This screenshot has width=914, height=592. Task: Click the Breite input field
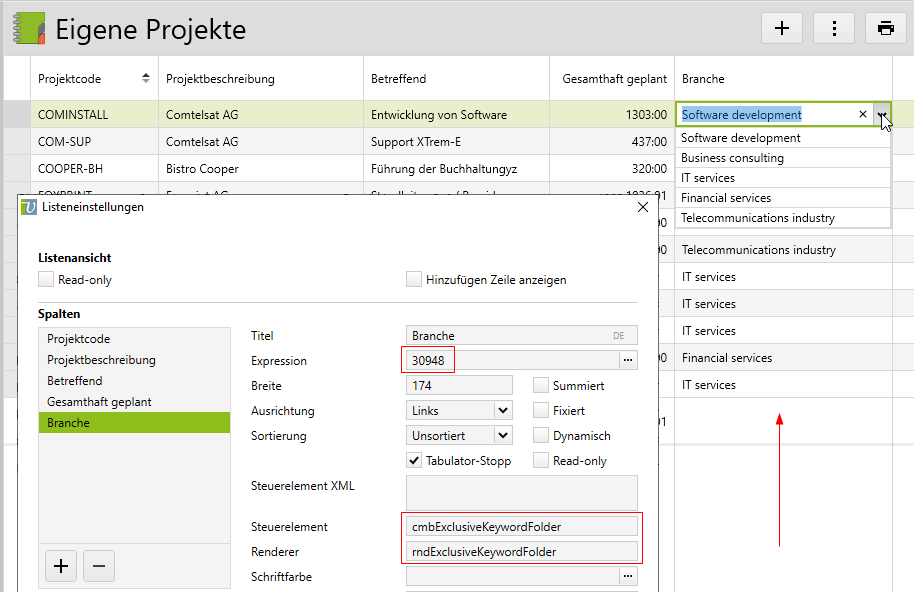pos(460,385)
